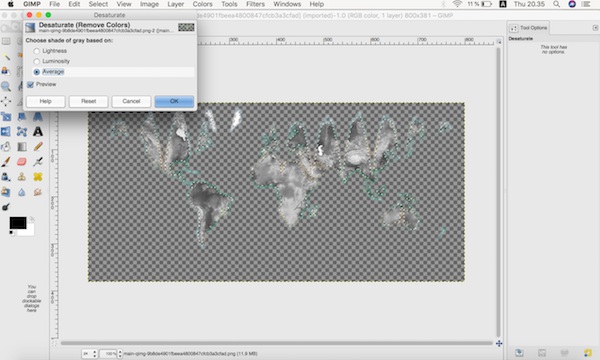Click the Desaturate dialog preview thumbnail
Screen dimensions: 600x360
(186, 28)
